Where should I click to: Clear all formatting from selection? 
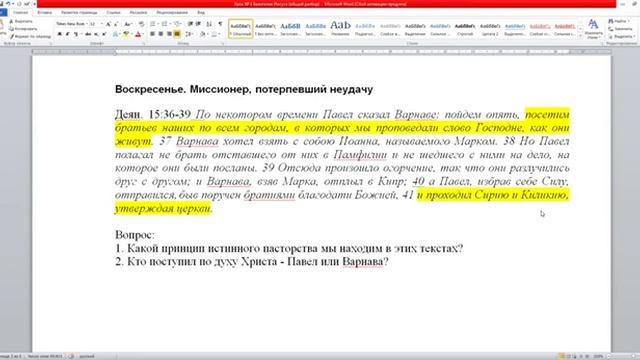point(141,24)
